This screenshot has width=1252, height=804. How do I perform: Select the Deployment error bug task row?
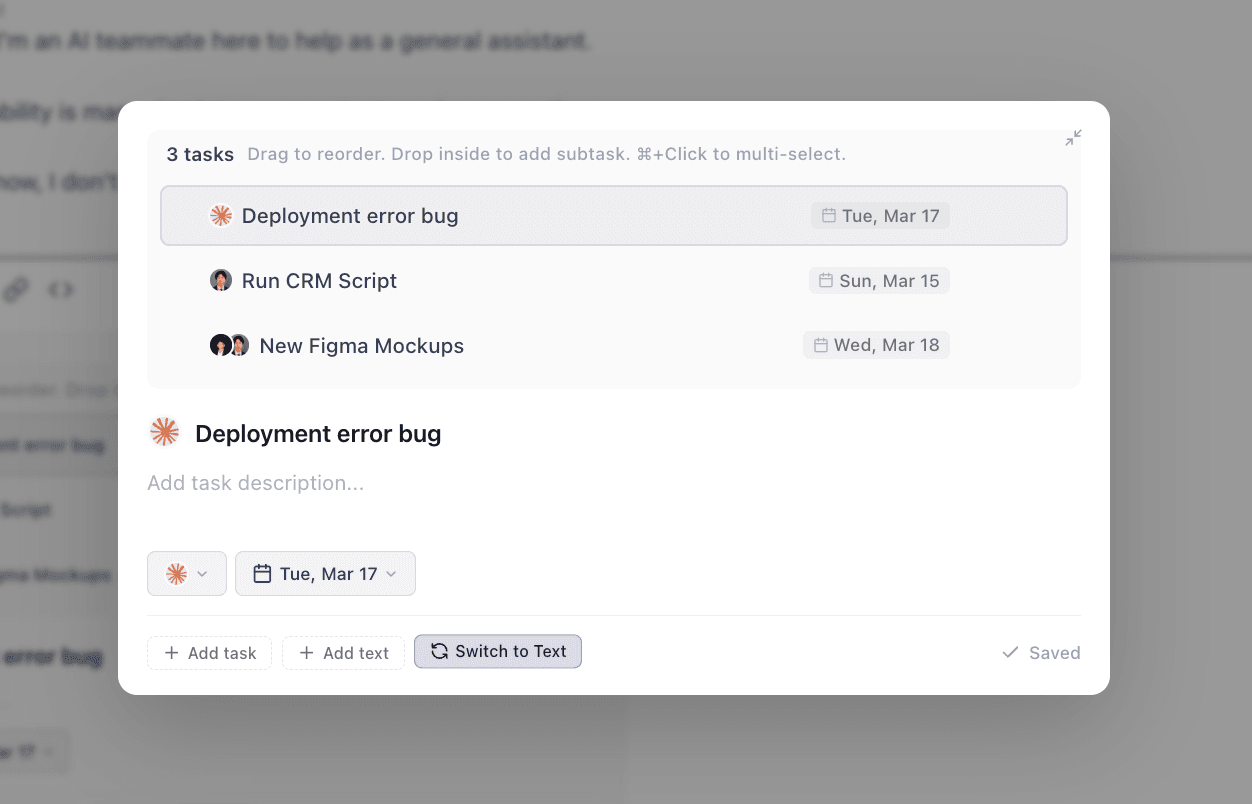(600, 216)
